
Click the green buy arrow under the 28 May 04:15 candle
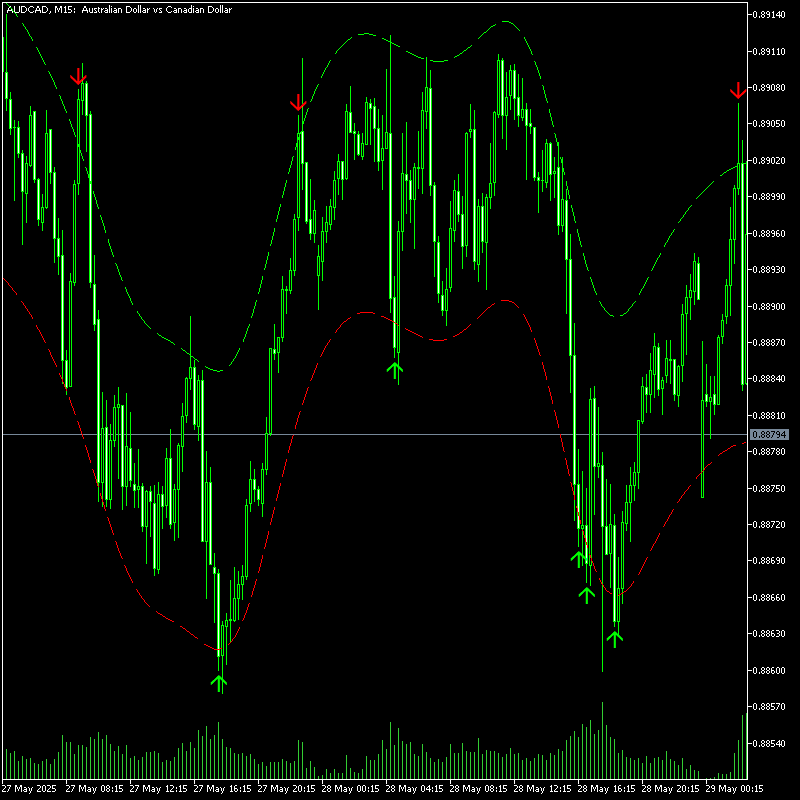394,370
